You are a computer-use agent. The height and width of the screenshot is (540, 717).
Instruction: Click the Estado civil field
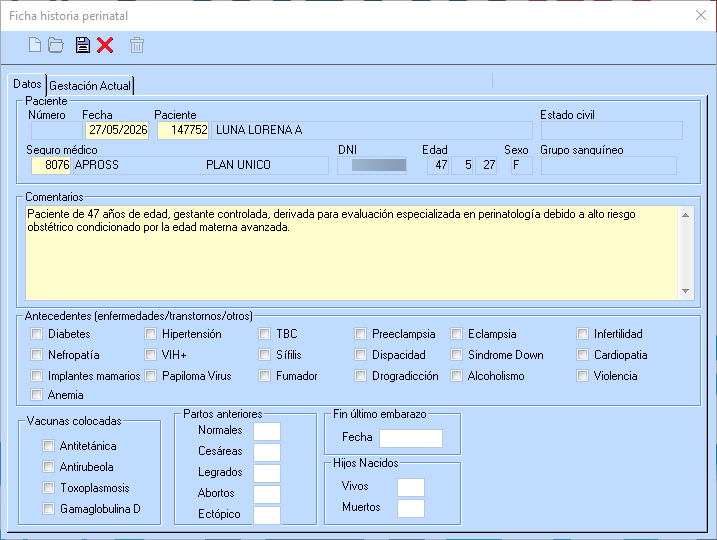611,130
